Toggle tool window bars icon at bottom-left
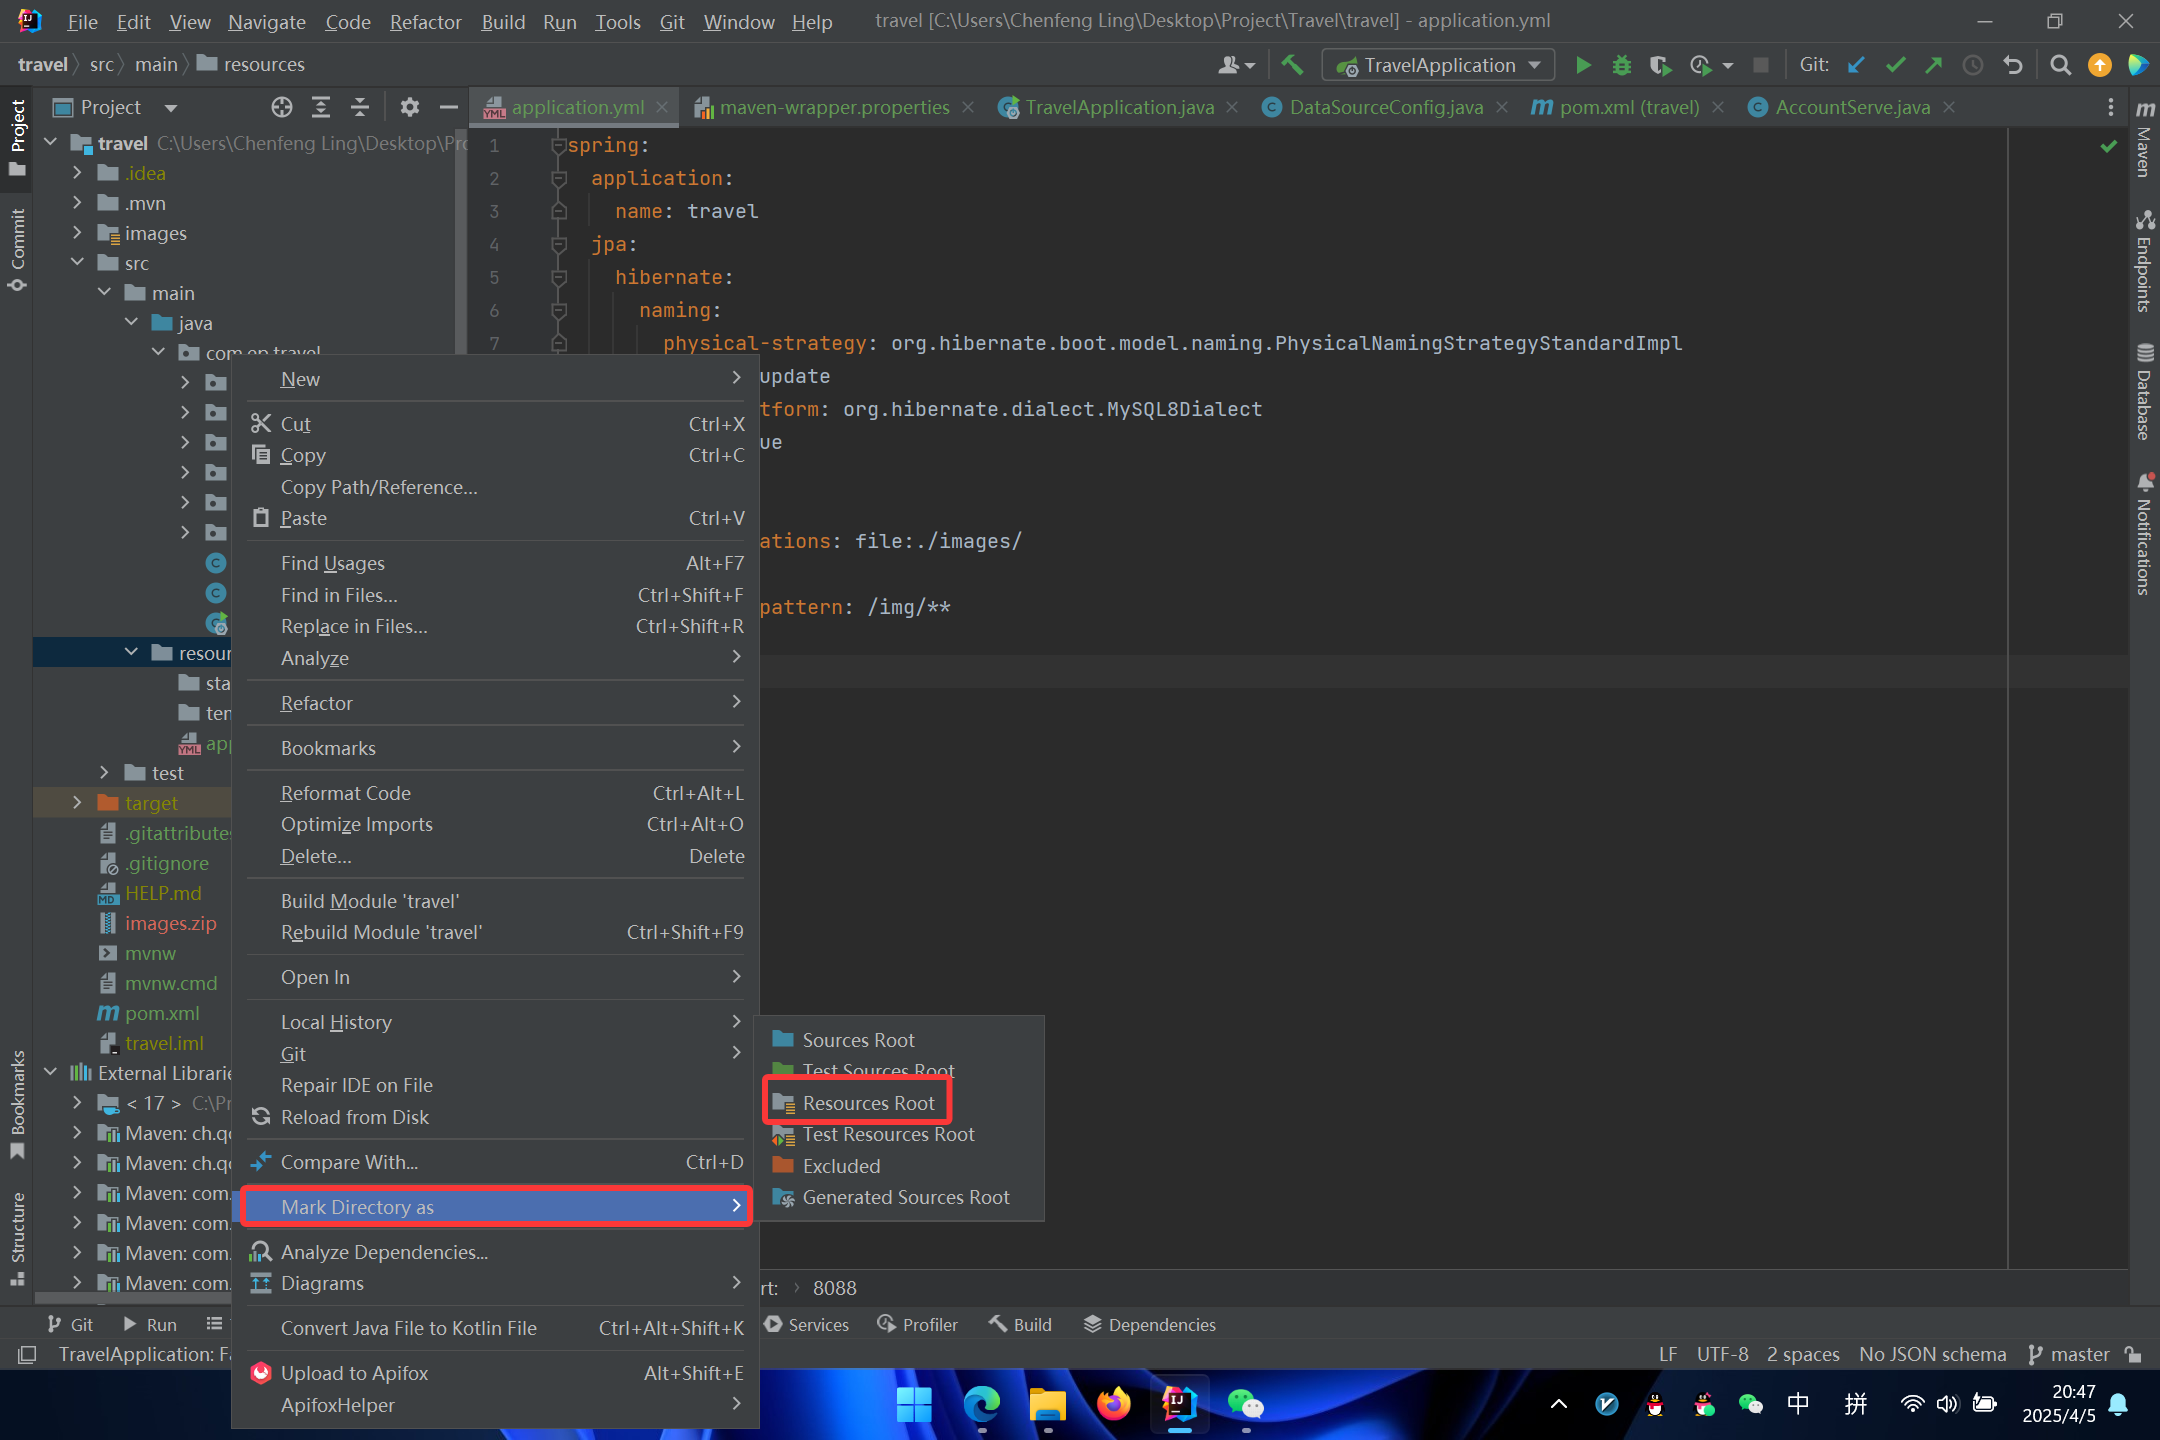The width and height of the screenshot is (2160, 1440). [27, 1354]
